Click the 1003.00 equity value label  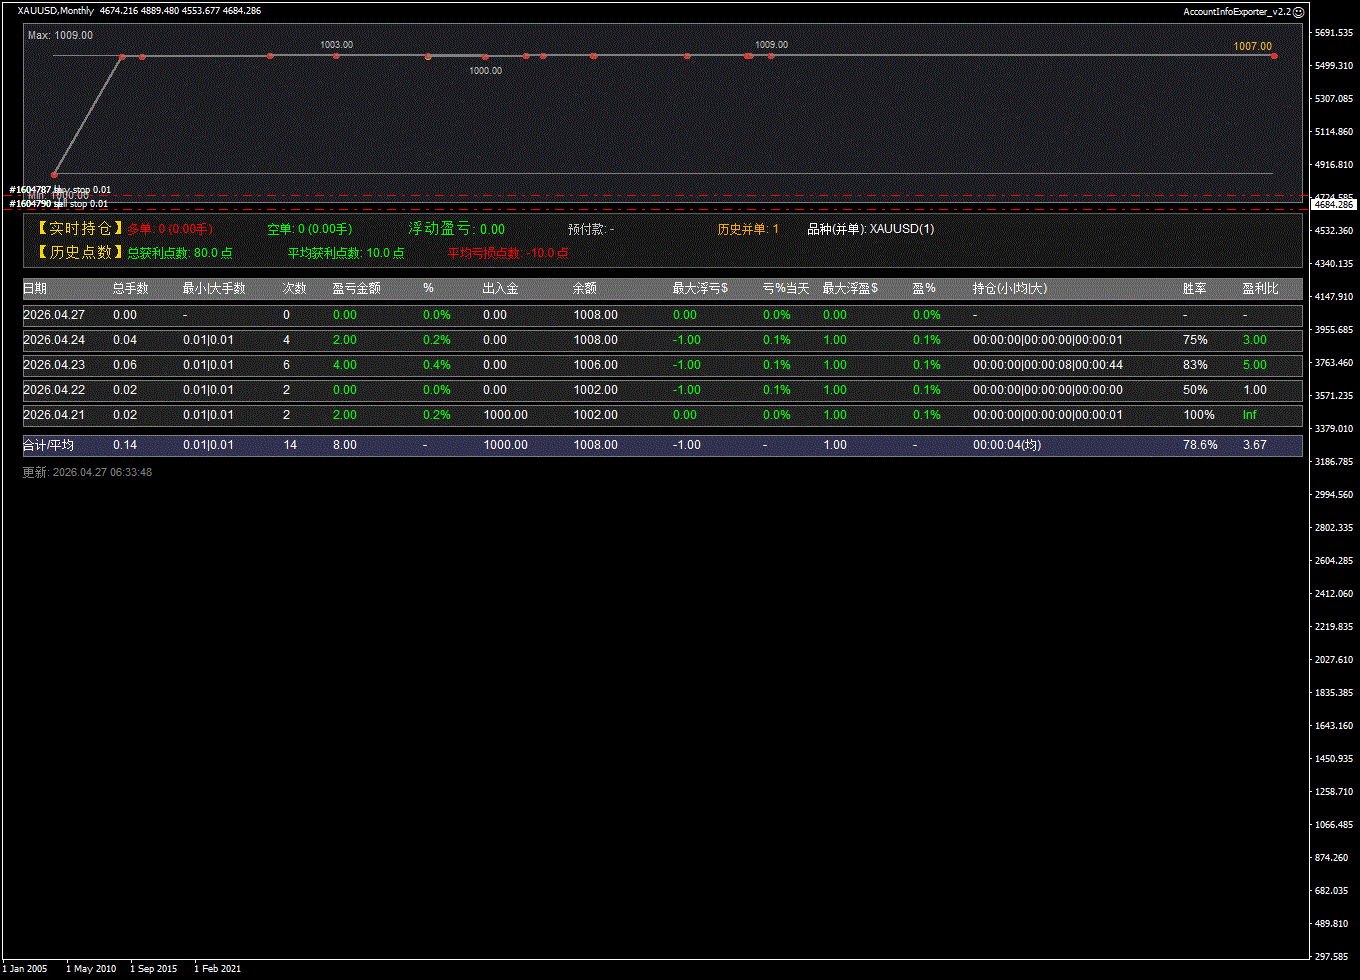336,45
